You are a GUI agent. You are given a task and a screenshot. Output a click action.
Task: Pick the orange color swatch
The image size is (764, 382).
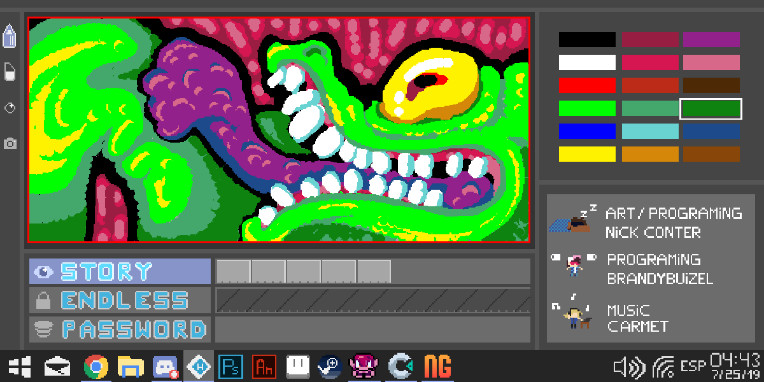pos(650,154)
